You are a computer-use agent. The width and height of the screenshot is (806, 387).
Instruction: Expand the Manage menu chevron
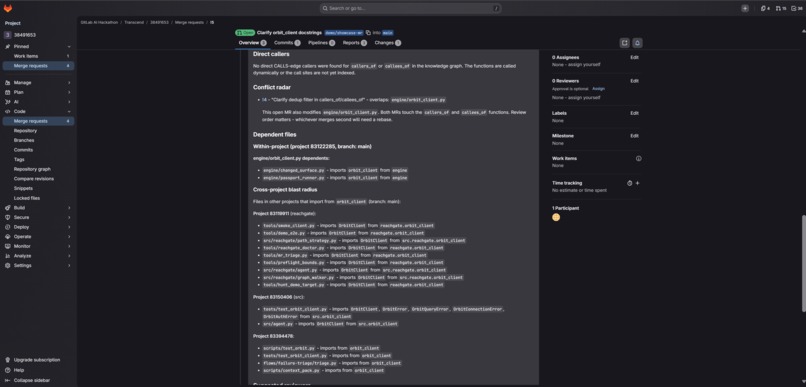click(x=69, y=83)
